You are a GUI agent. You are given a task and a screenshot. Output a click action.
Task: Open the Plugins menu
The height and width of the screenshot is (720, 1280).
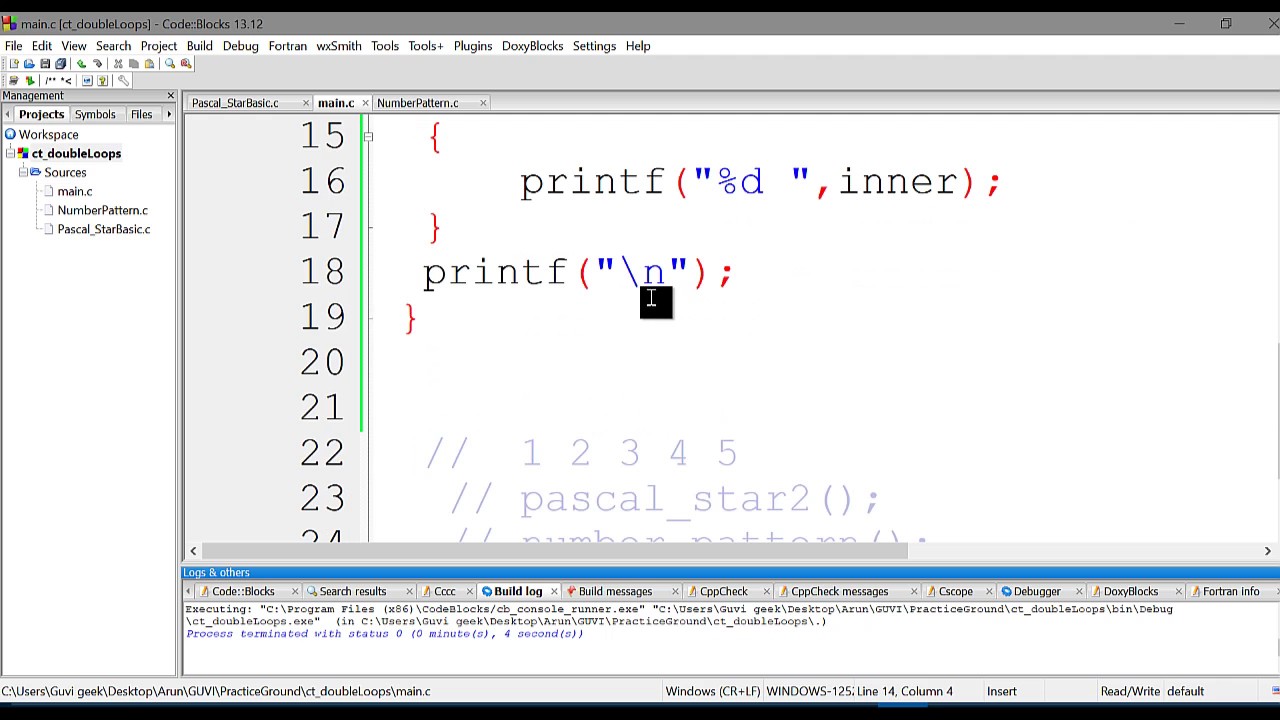point(473,46)
